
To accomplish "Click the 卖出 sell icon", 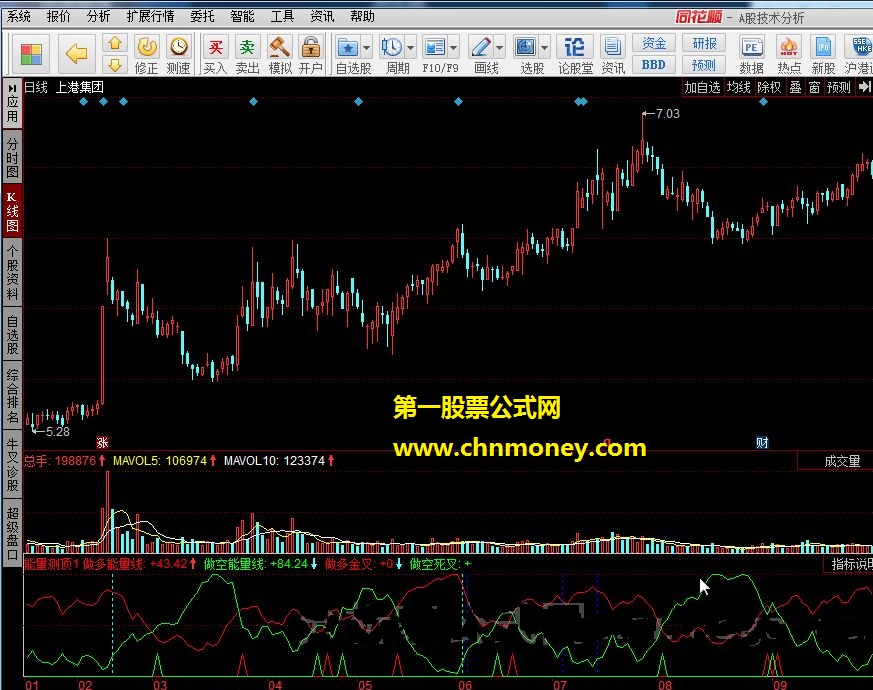I will [x=247, y=54].
